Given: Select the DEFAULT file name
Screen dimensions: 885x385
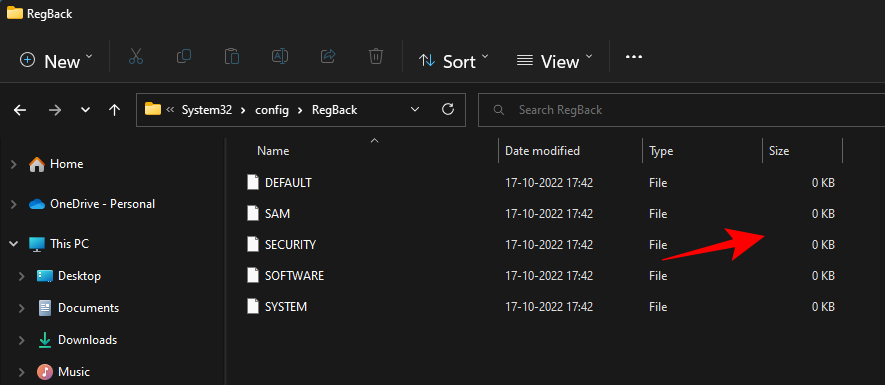Looking at the screenshot, I should 288,183.
